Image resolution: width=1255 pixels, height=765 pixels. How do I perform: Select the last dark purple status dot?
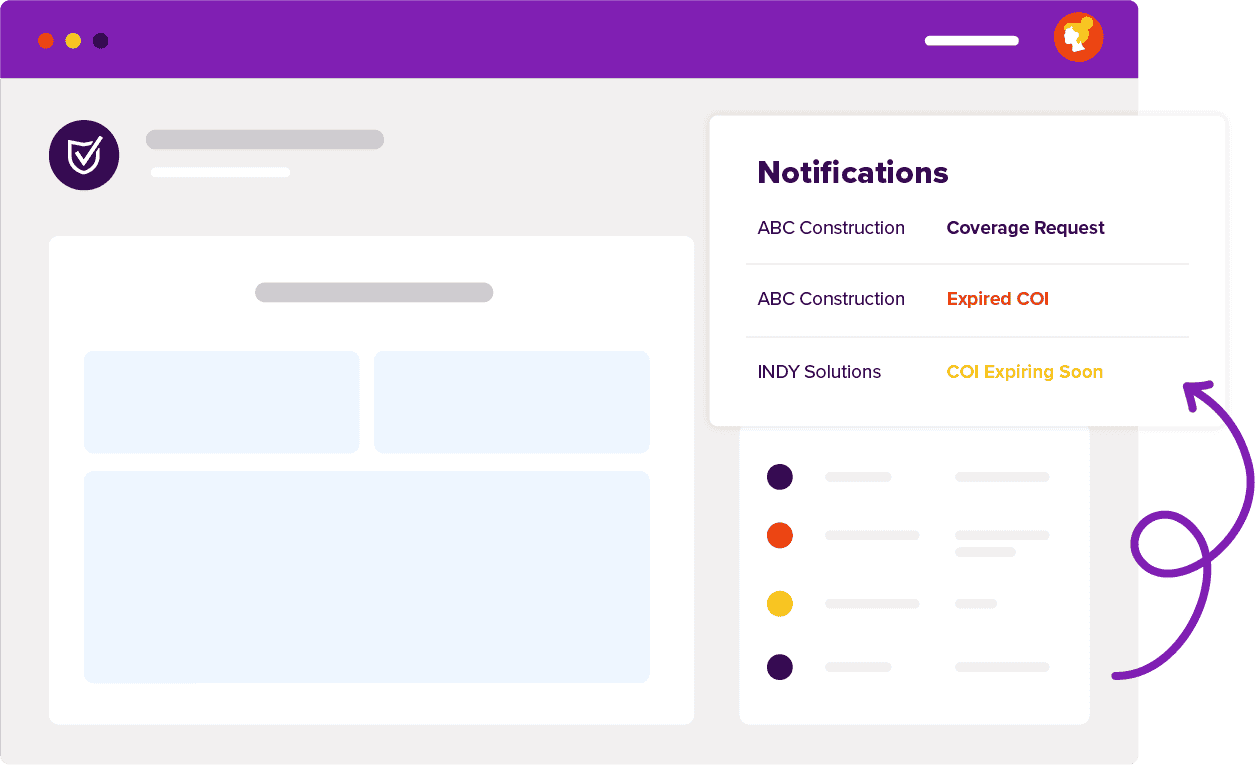pos(780,667)
